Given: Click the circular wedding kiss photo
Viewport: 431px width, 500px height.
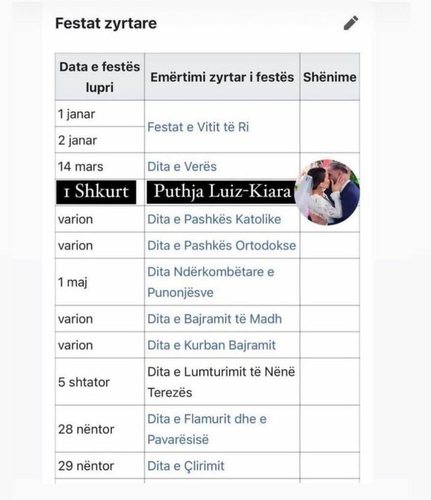Looking at the screenshot, I should [x=327, y=192].
